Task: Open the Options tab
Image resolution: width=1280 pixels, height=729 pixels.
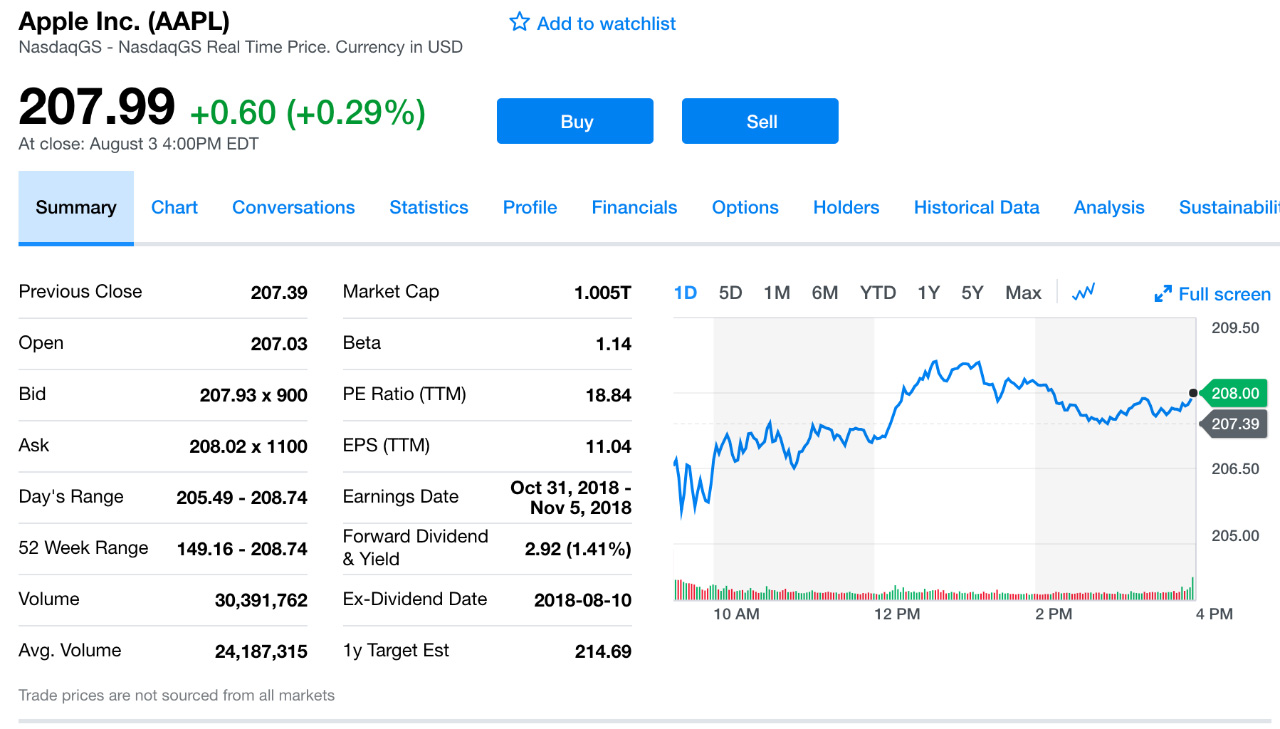Action: coord(745,208)
